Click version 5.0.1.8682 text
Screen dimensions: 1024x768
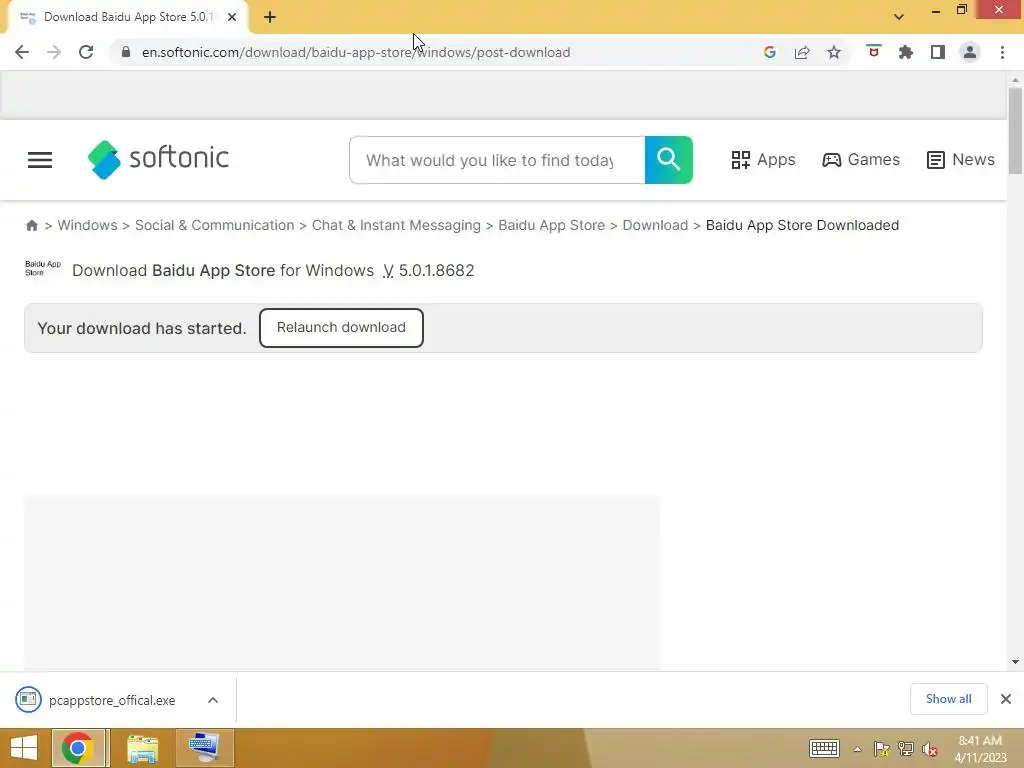(436, 270)
